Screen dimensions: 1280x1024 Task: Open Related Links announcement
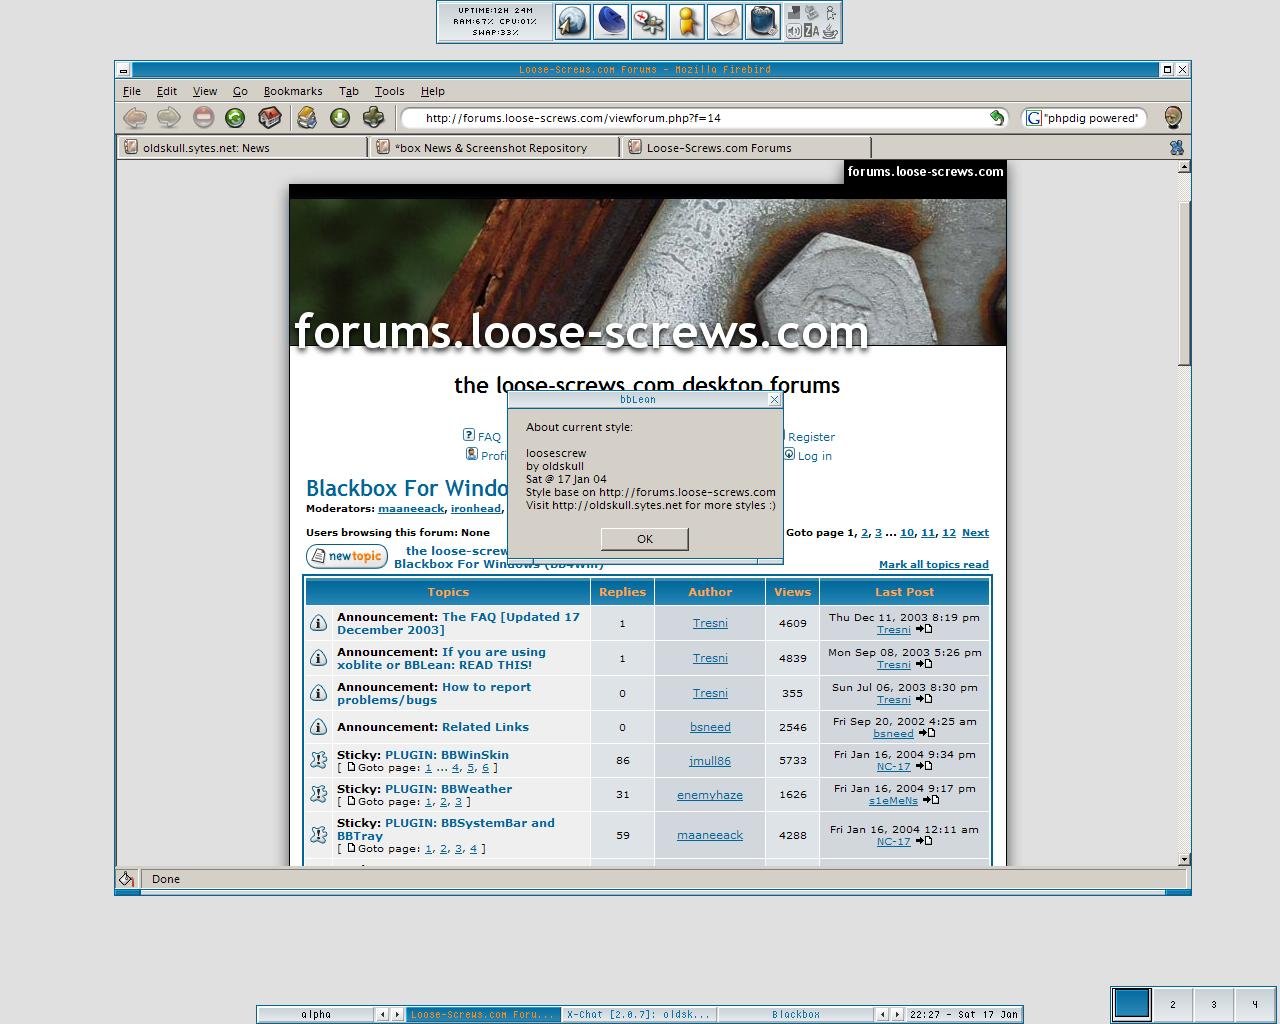tap(485, 727)
